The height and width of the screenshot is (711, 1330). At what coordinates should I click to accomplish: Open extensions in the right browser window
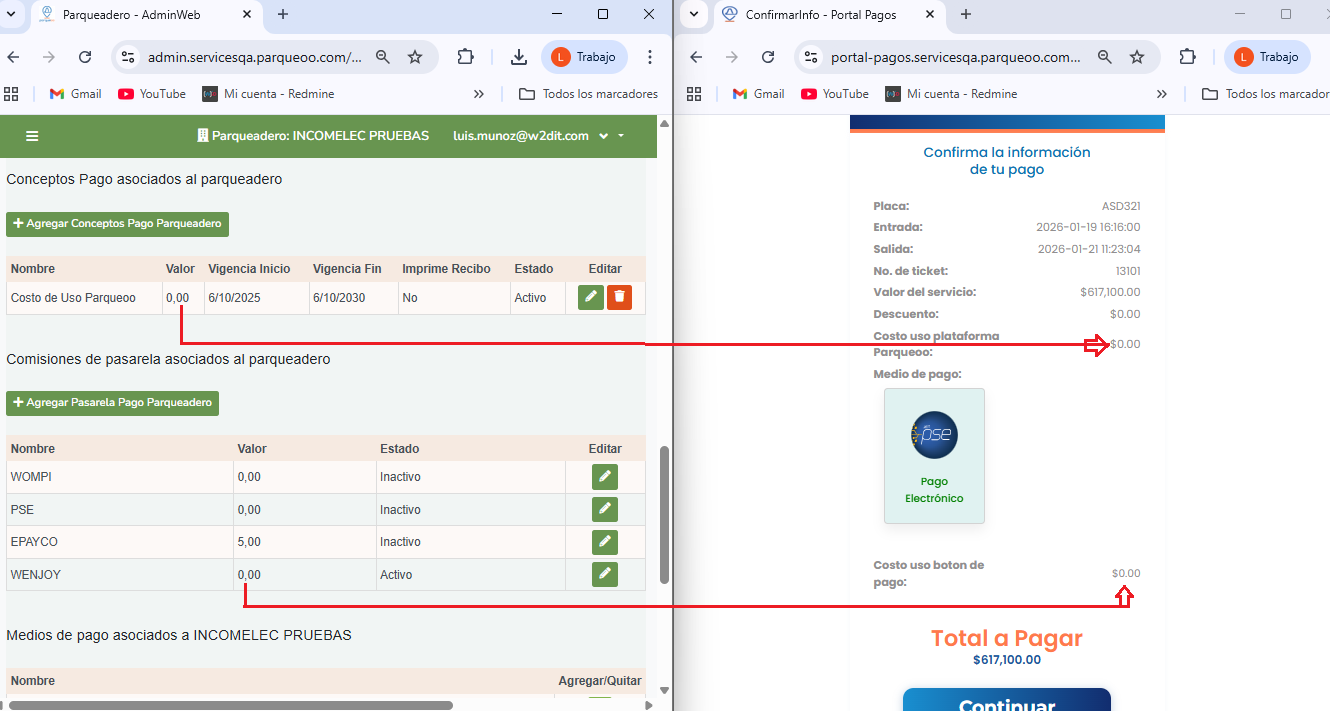click(x=1187, y=57)
